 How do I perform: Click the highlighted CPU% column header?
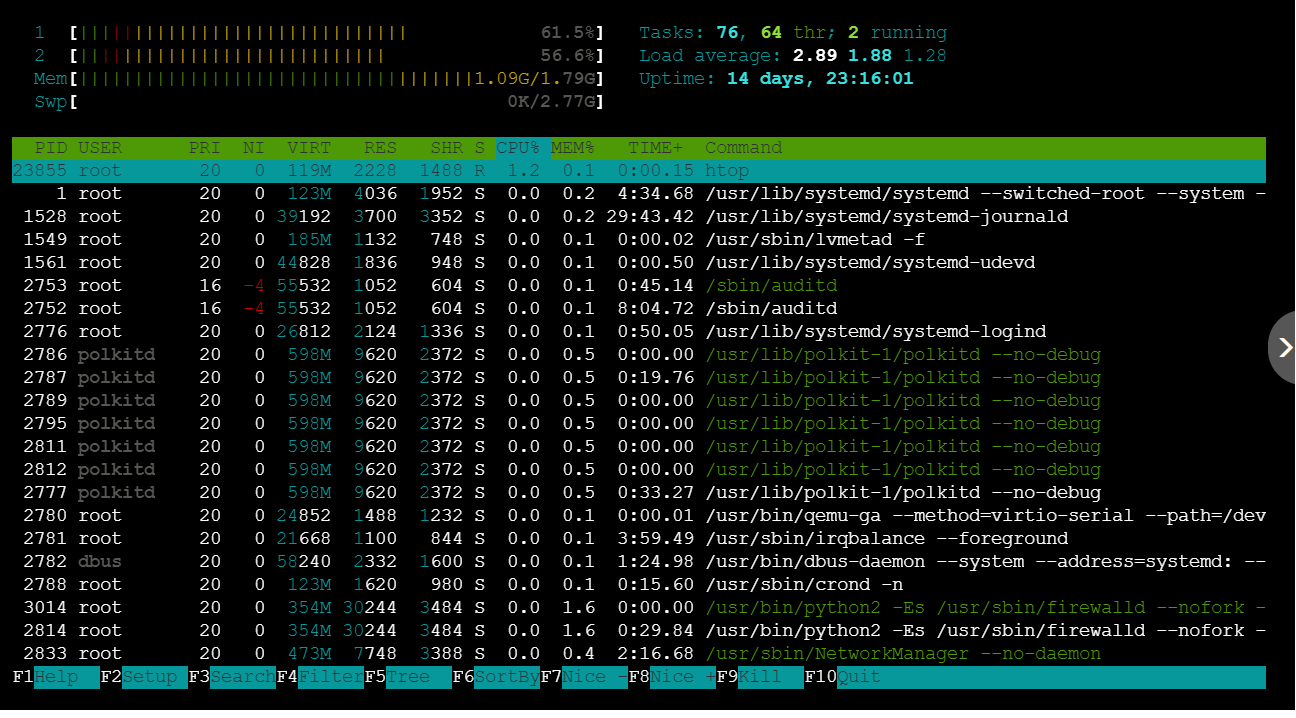[x=518, y=148]
